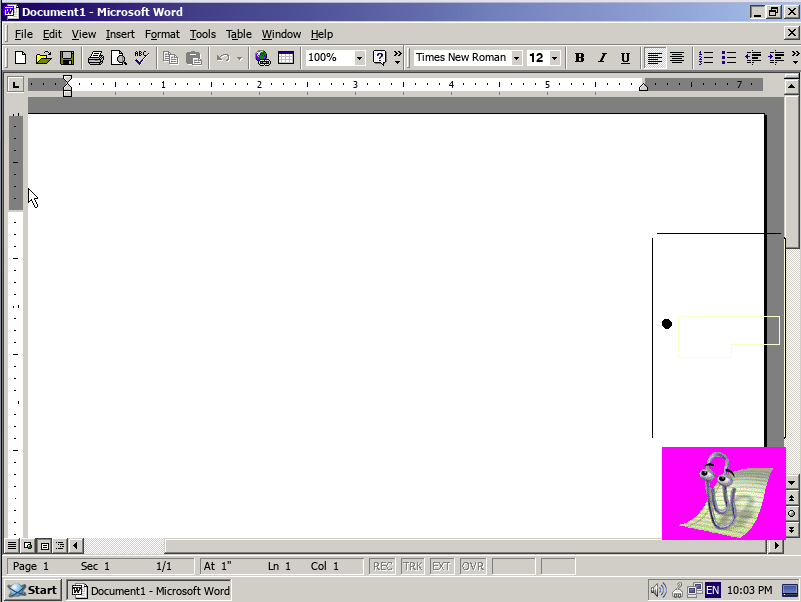Expand the 100% zoom dropdown
Viewport: 801px width, 602px height.
(x=360, y=58)
